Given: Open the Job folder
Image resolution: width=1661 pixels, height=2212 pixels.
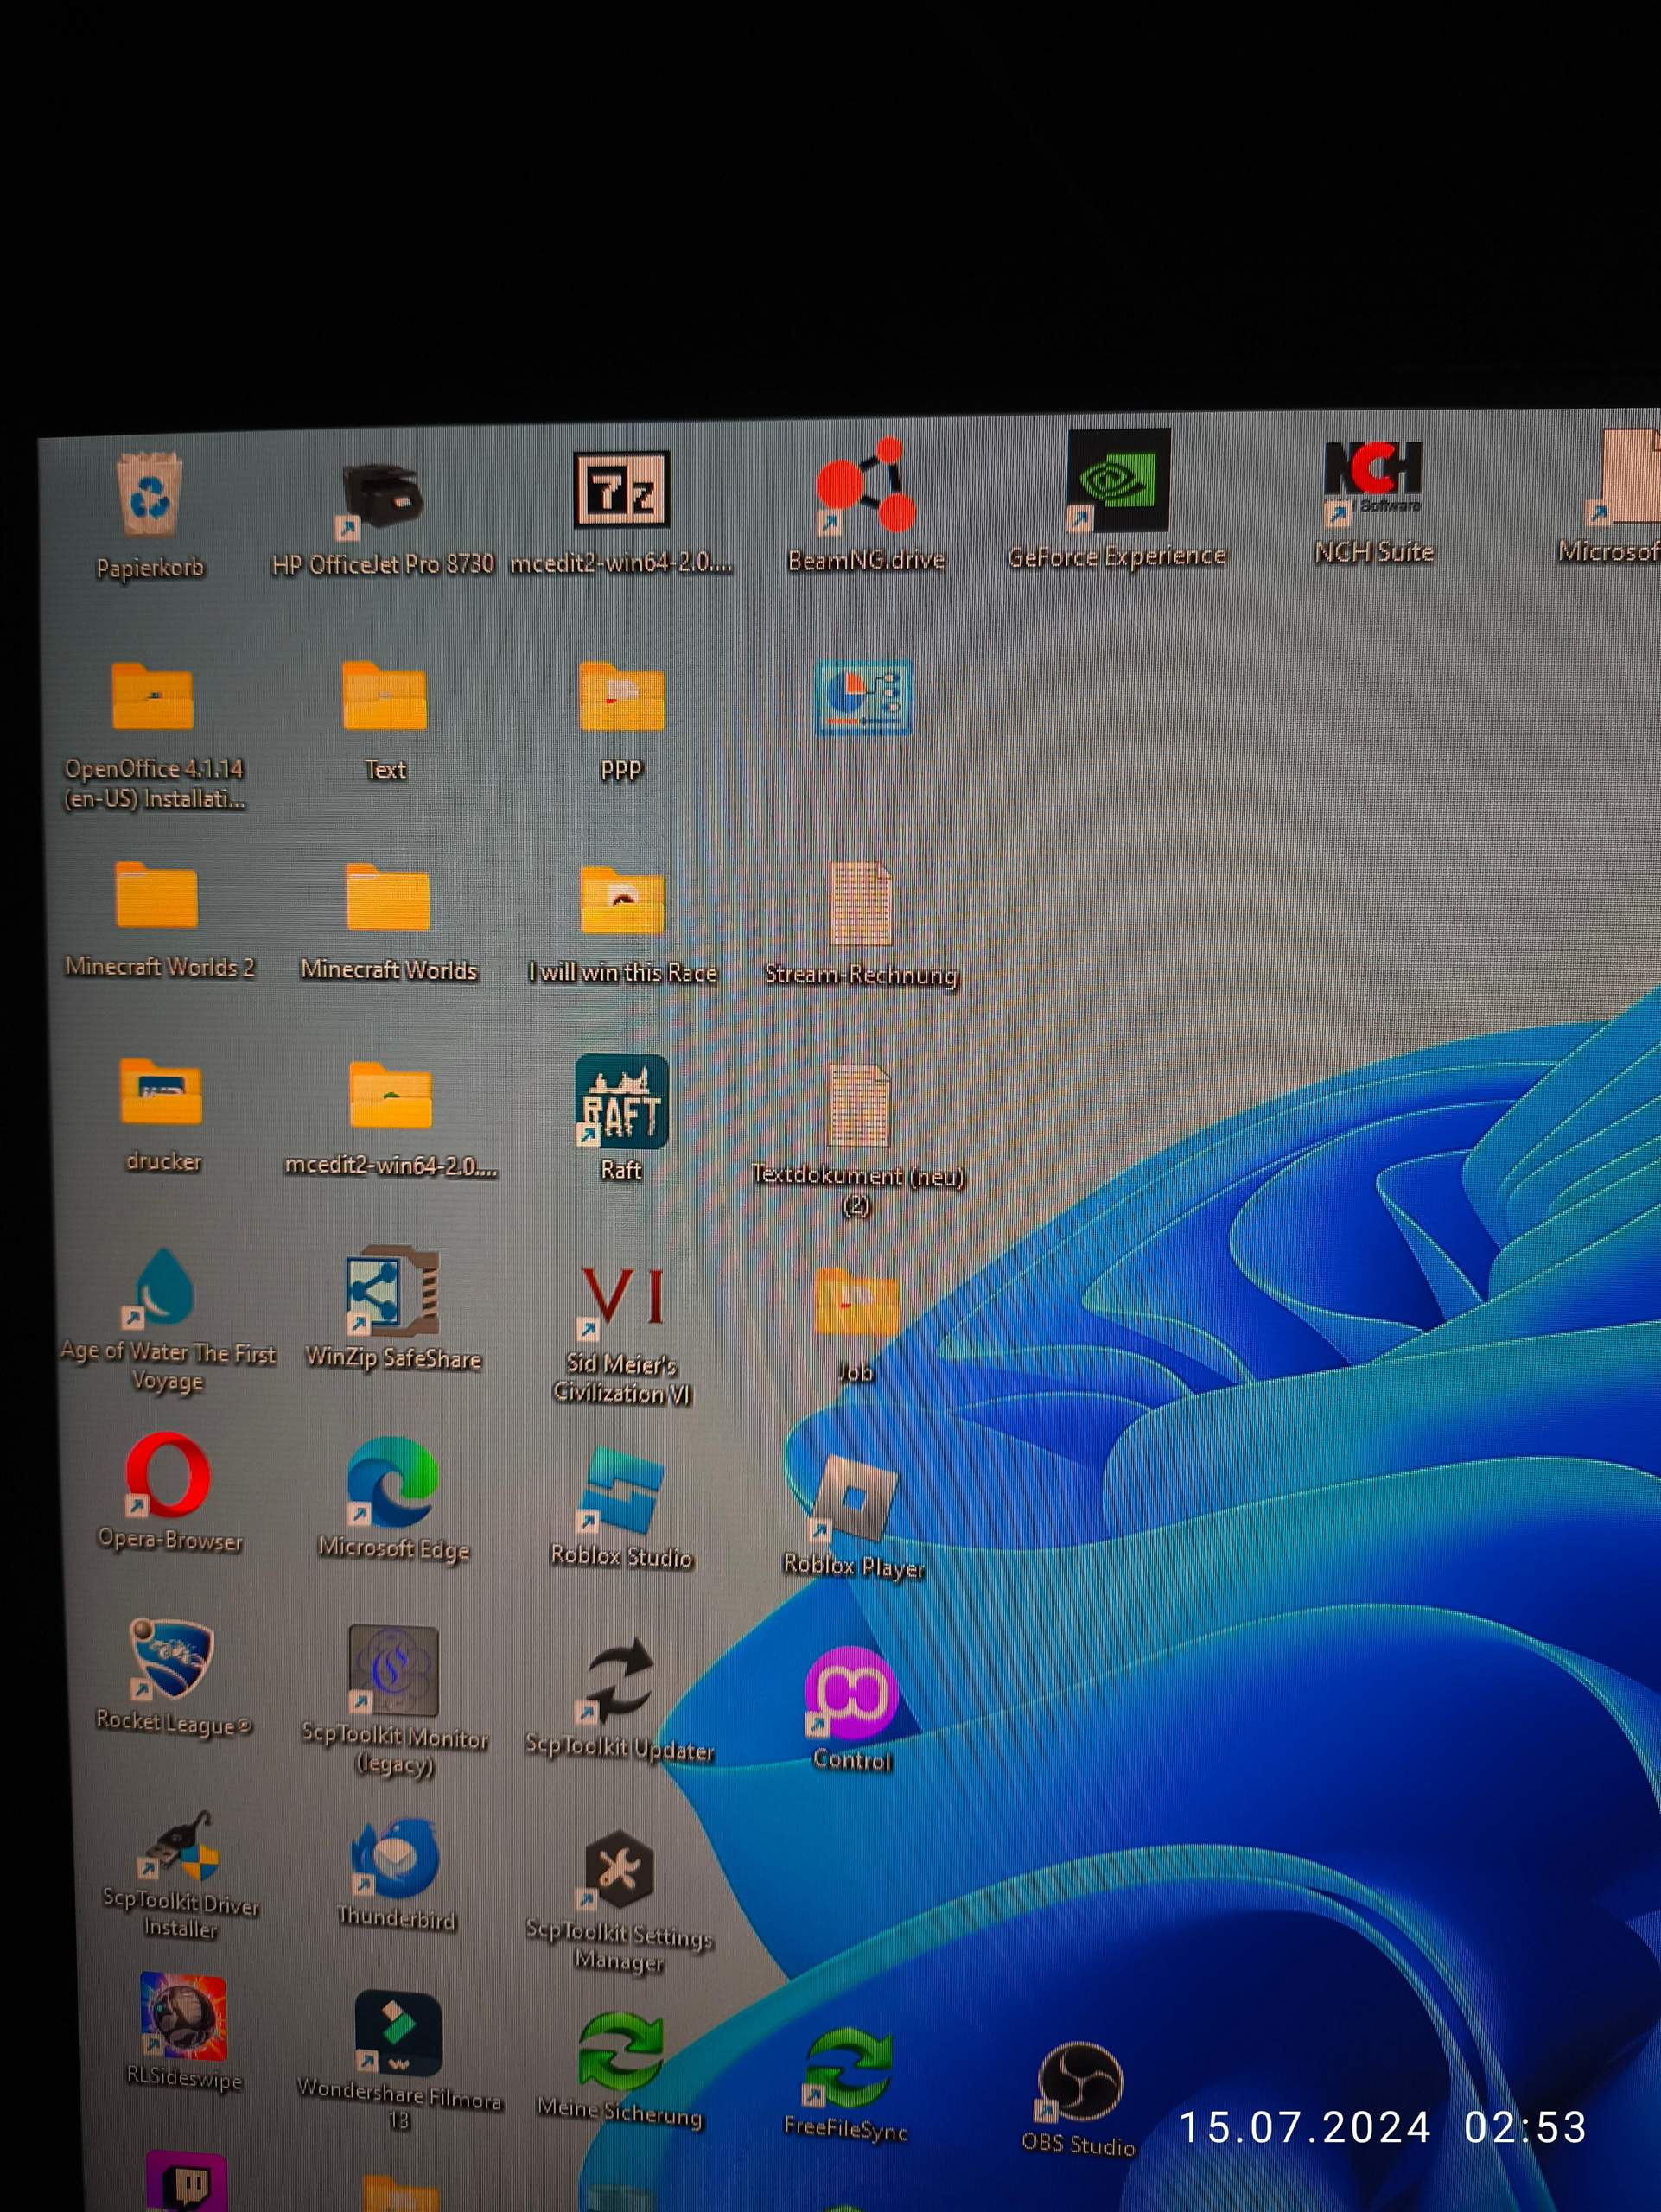Looking at the screenshot, I should click(x=856, y=1302).
